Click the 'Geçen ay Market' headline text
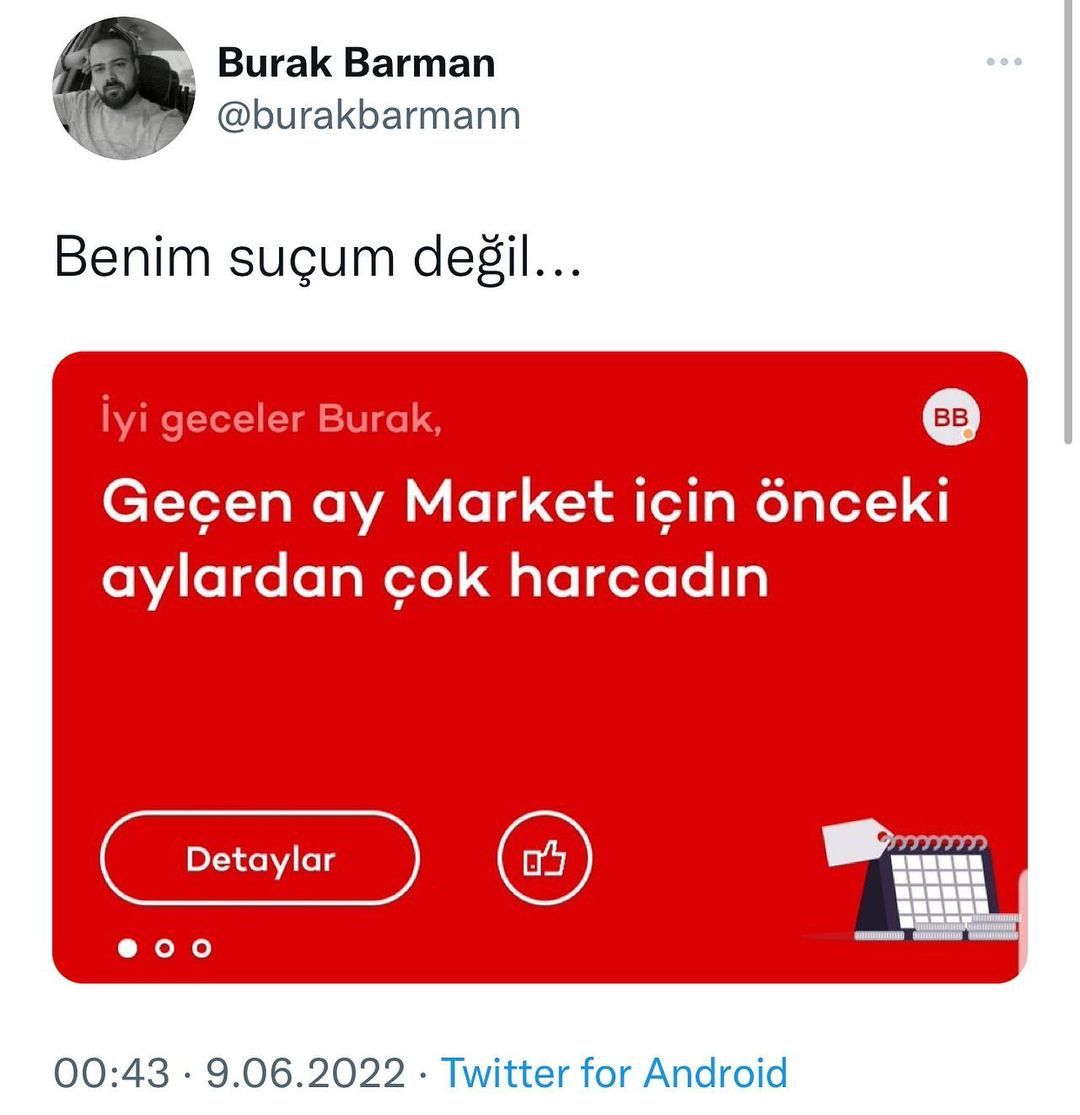The image size is (1080, 1115). [x=525, y=538]
